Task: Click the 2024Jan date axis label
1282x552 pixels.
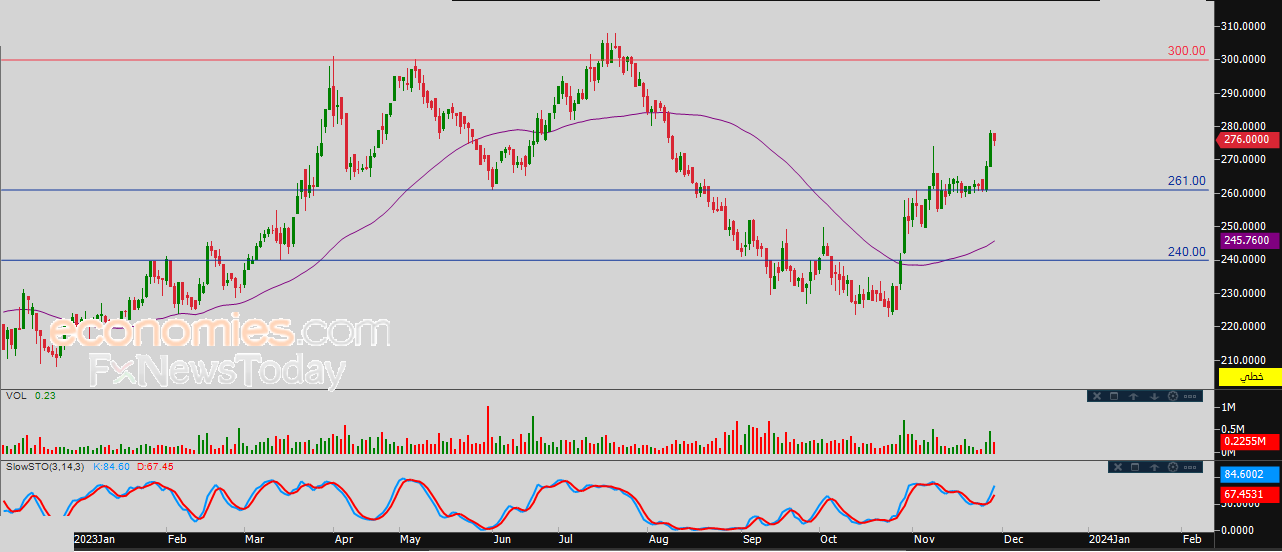Action: point(1109,538)
